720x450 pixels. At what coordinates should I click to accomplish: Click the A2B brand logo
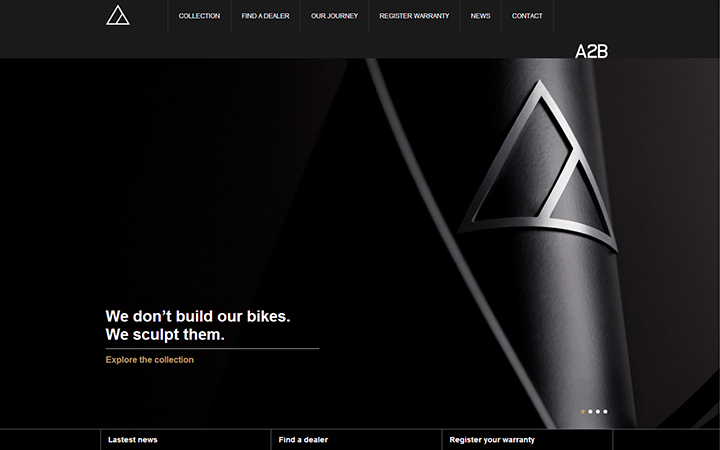click(591, 51)
